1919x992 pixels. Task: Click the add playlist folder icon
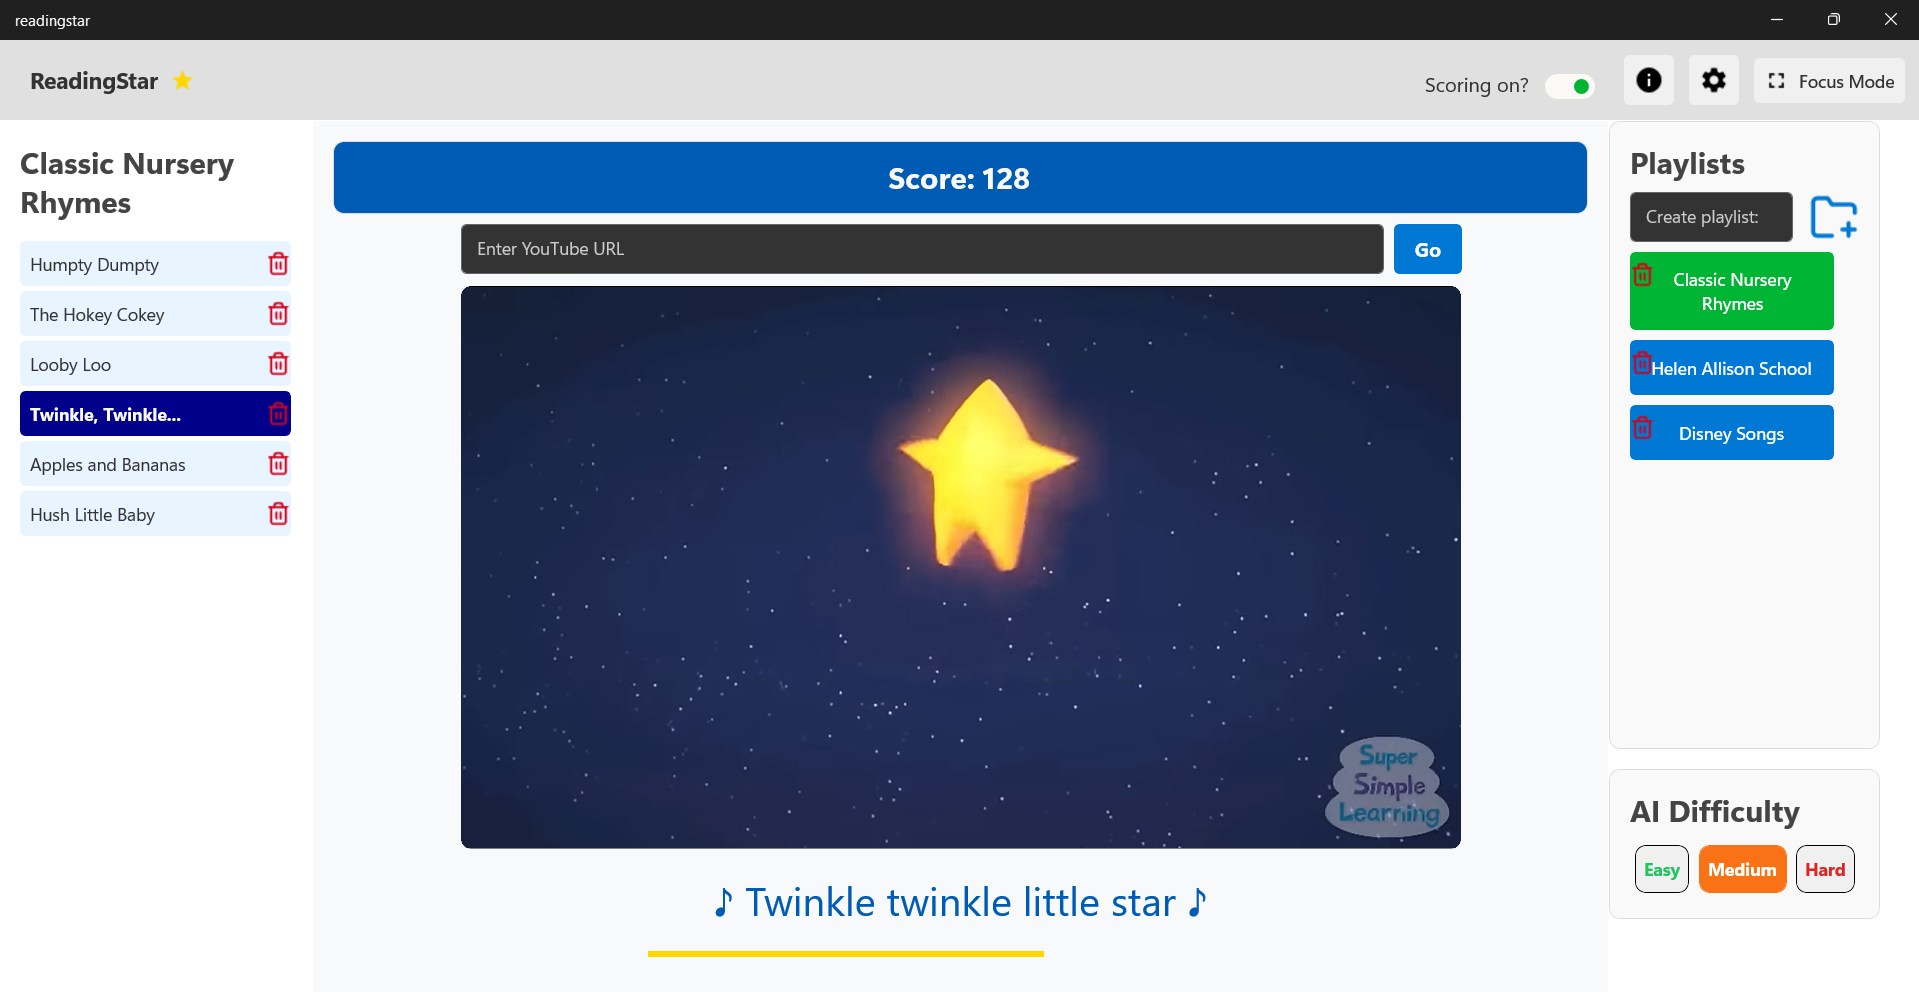tap(1834, 217)
